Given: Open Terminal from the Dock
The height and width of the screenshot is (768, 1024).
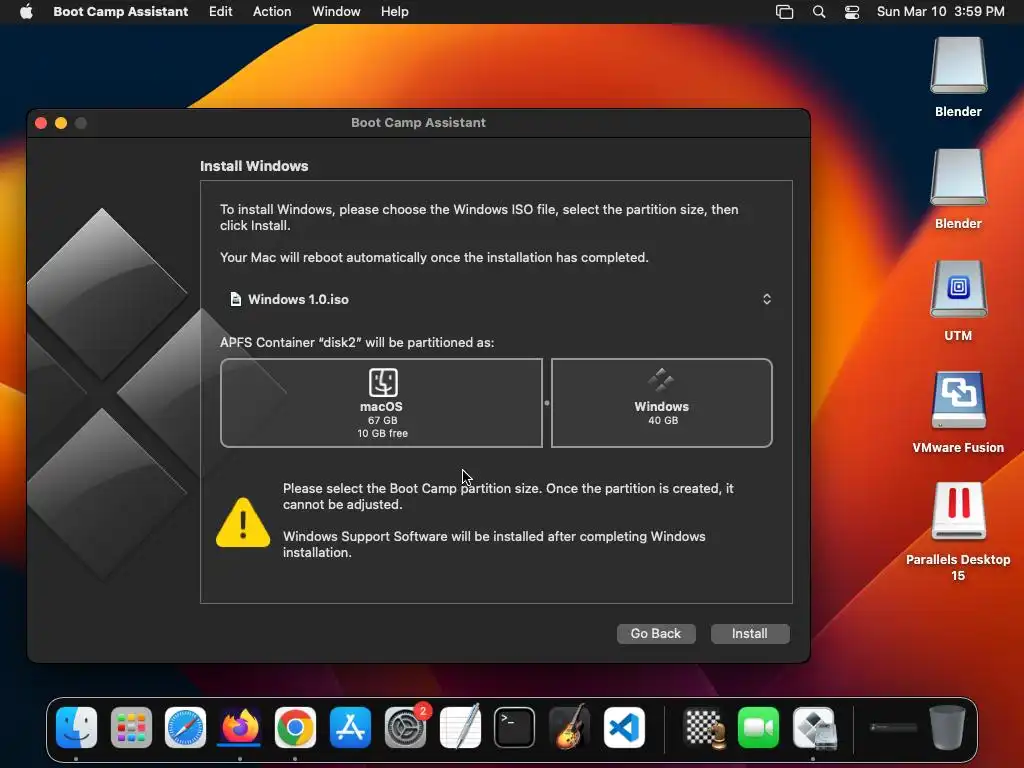Looking at the screenshot, I should tap(515, 728).
